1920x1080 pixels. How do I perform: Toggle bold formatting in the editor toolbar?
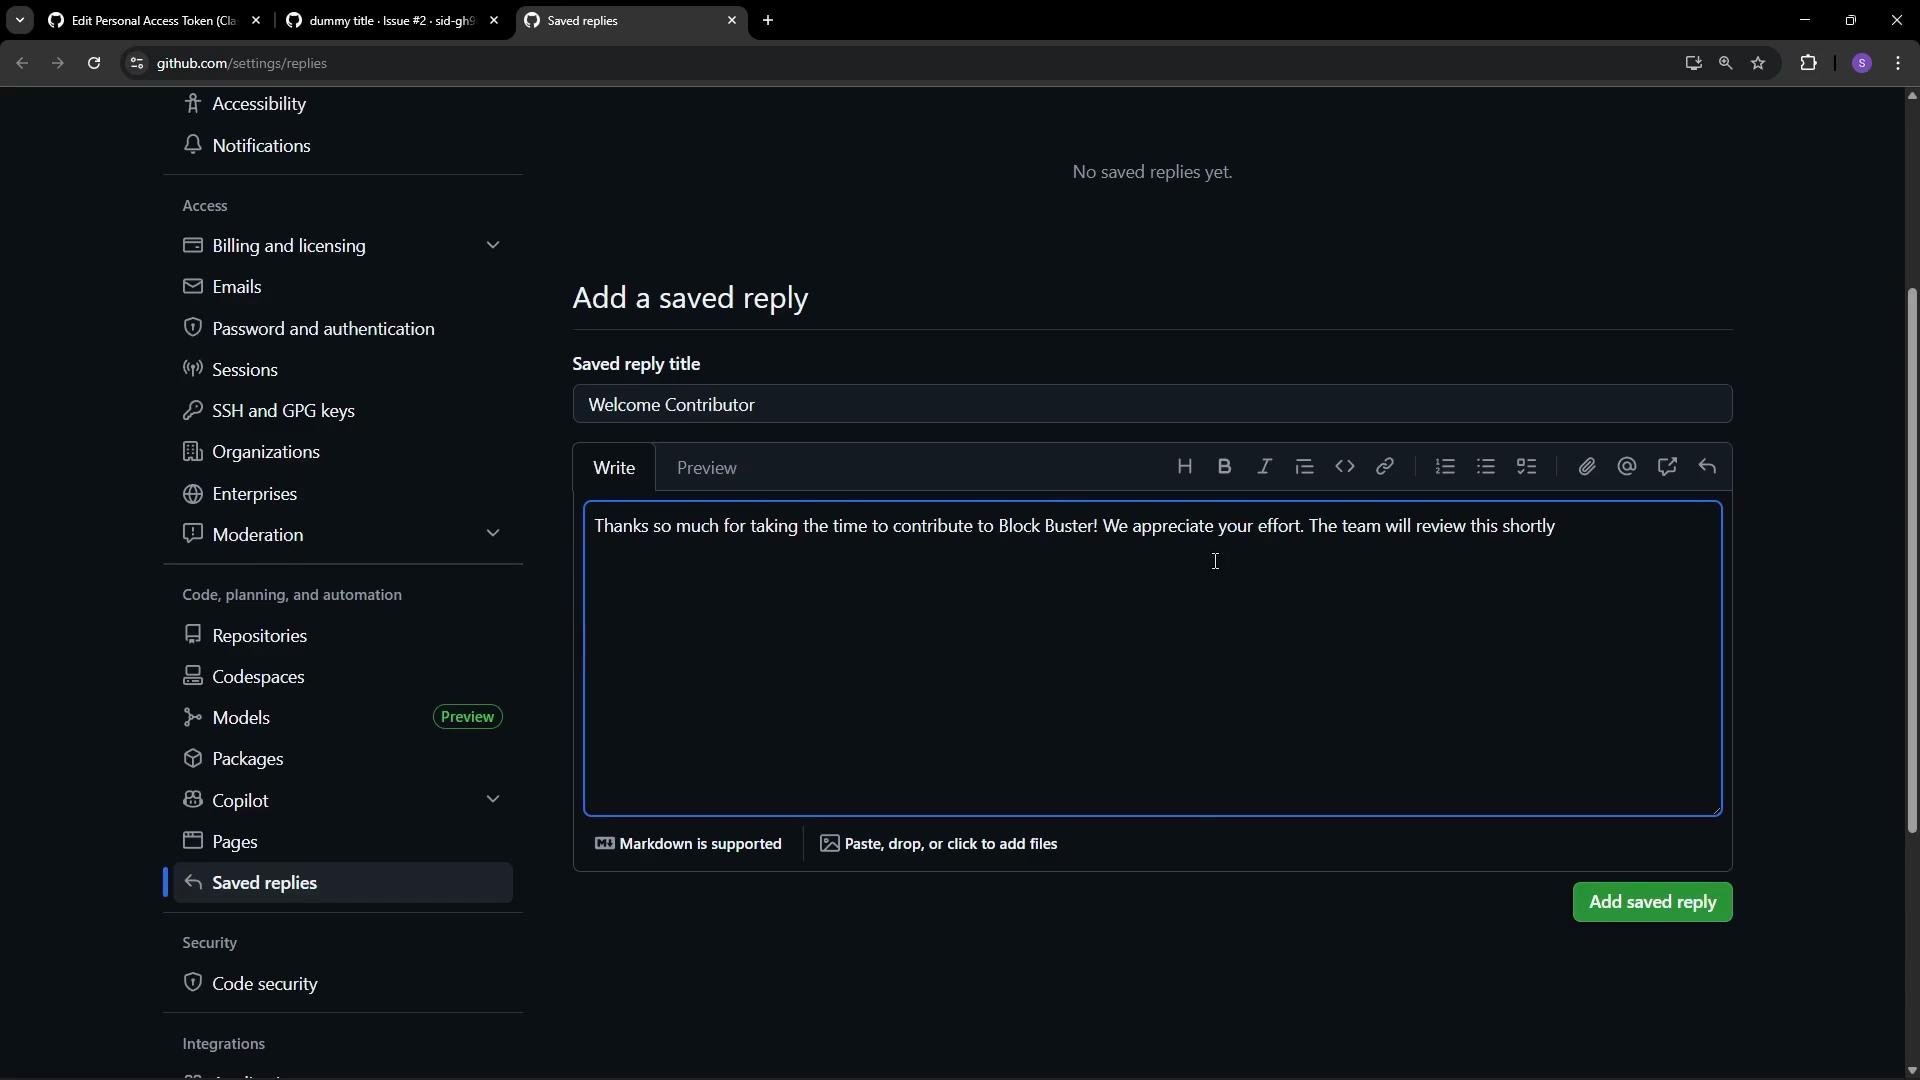click(x=1224, y=467)
